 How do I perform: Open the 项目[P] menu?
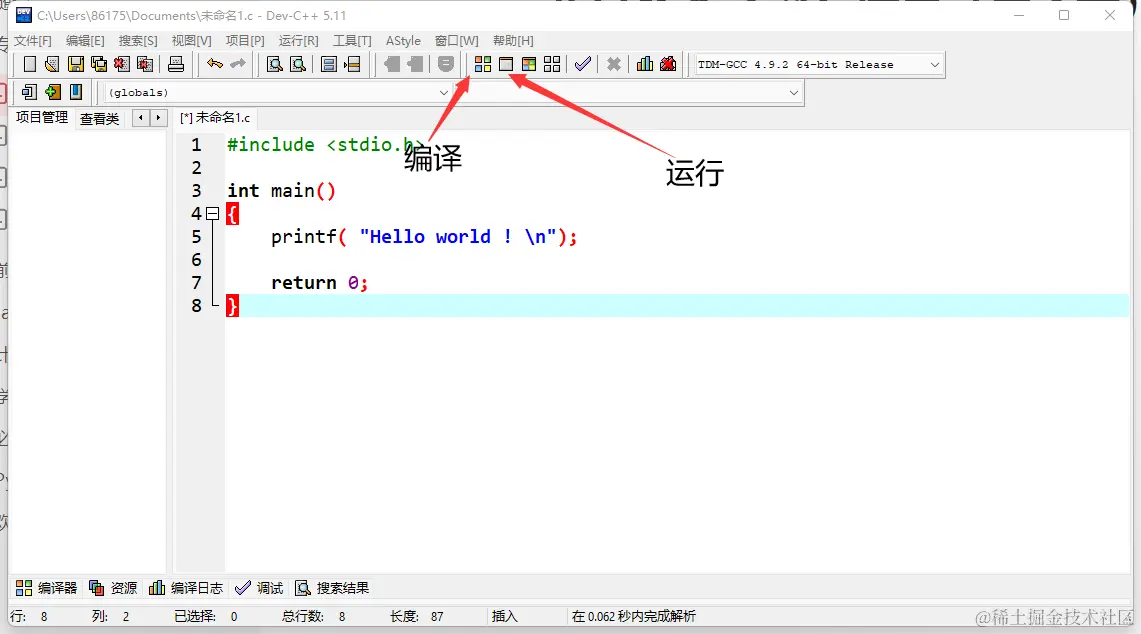click(x=245, y=41)
